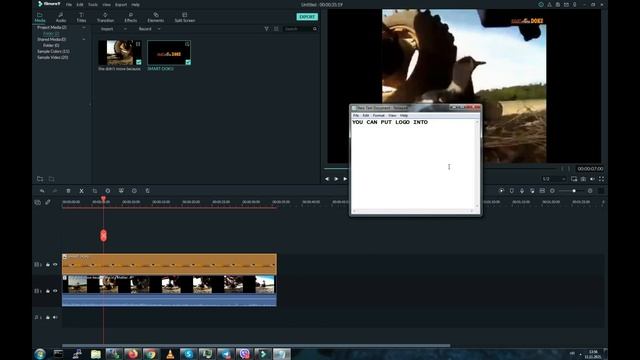
Task: Switch to the Audio tab
Action: click(x=61, y=17)
